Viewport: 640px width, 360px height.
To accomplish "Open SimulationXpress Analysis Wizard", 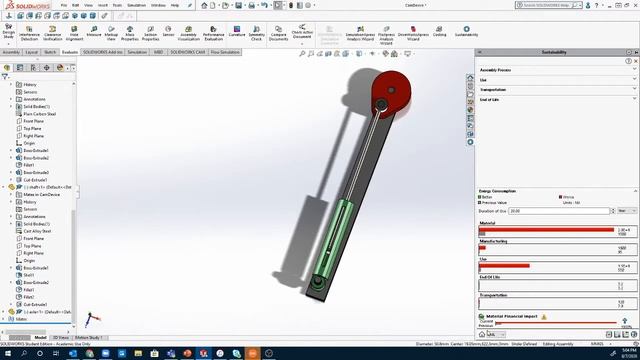I will pos(360,33).
